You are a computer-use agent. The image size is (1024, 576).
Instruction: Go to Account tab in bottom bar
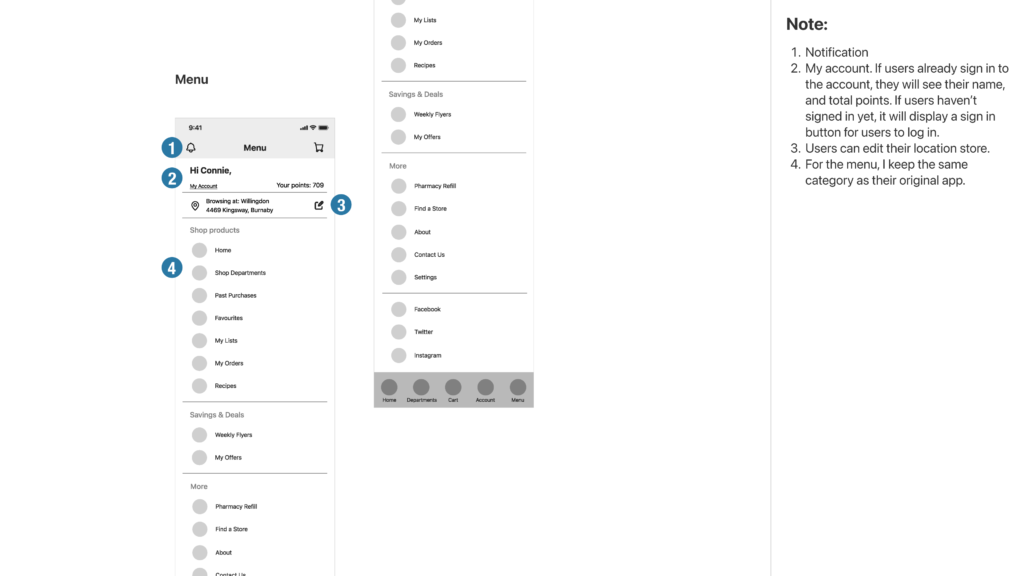click(x=485, y=389)
